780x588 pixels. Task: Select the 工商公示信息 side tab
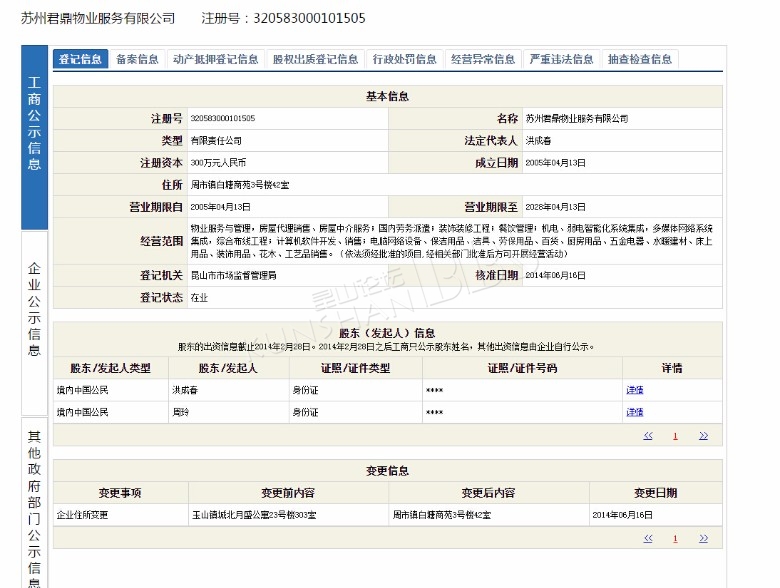click(34, 137)
